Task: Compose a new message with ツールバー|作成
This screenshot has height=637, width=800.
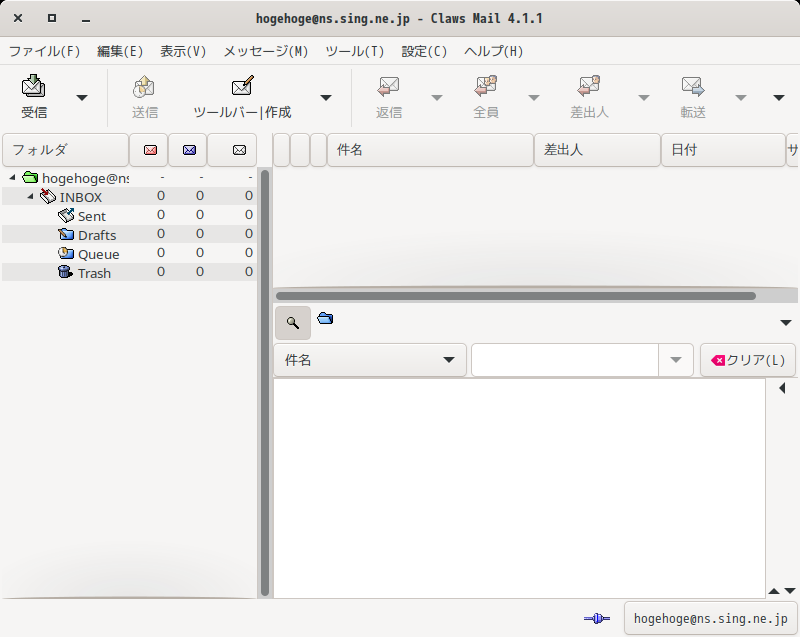Action: [x=242, y=97]
